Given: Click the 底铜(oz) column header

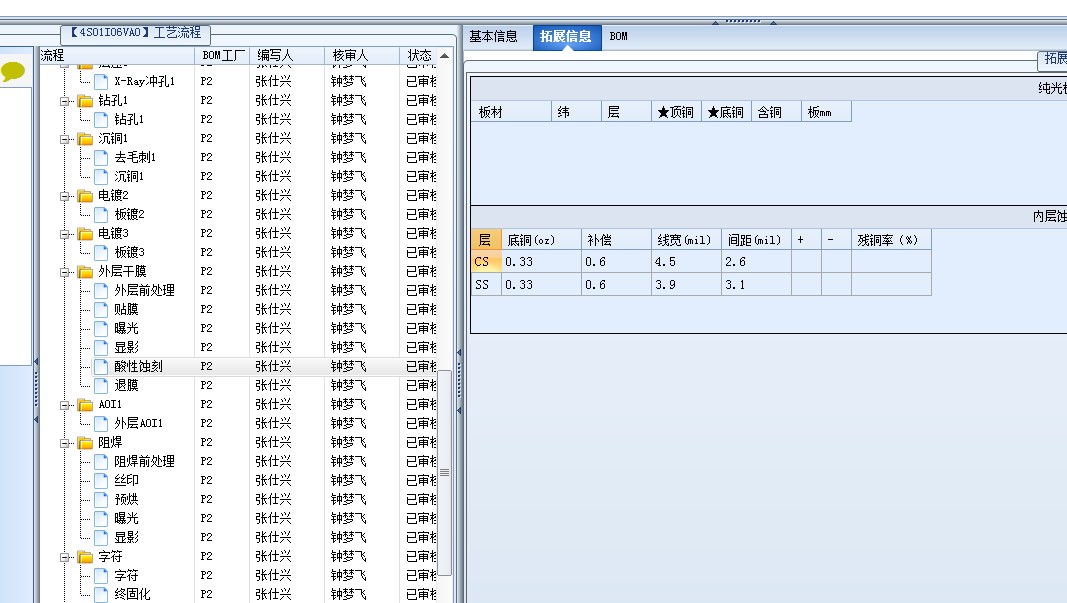Looking at the screenshot, I should pyautogui.click(x=541, y=240).
